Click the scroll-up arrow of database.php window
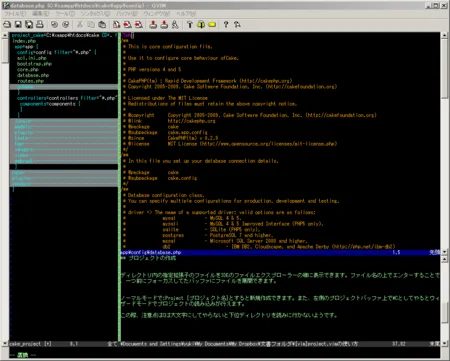 click(444, 35)
